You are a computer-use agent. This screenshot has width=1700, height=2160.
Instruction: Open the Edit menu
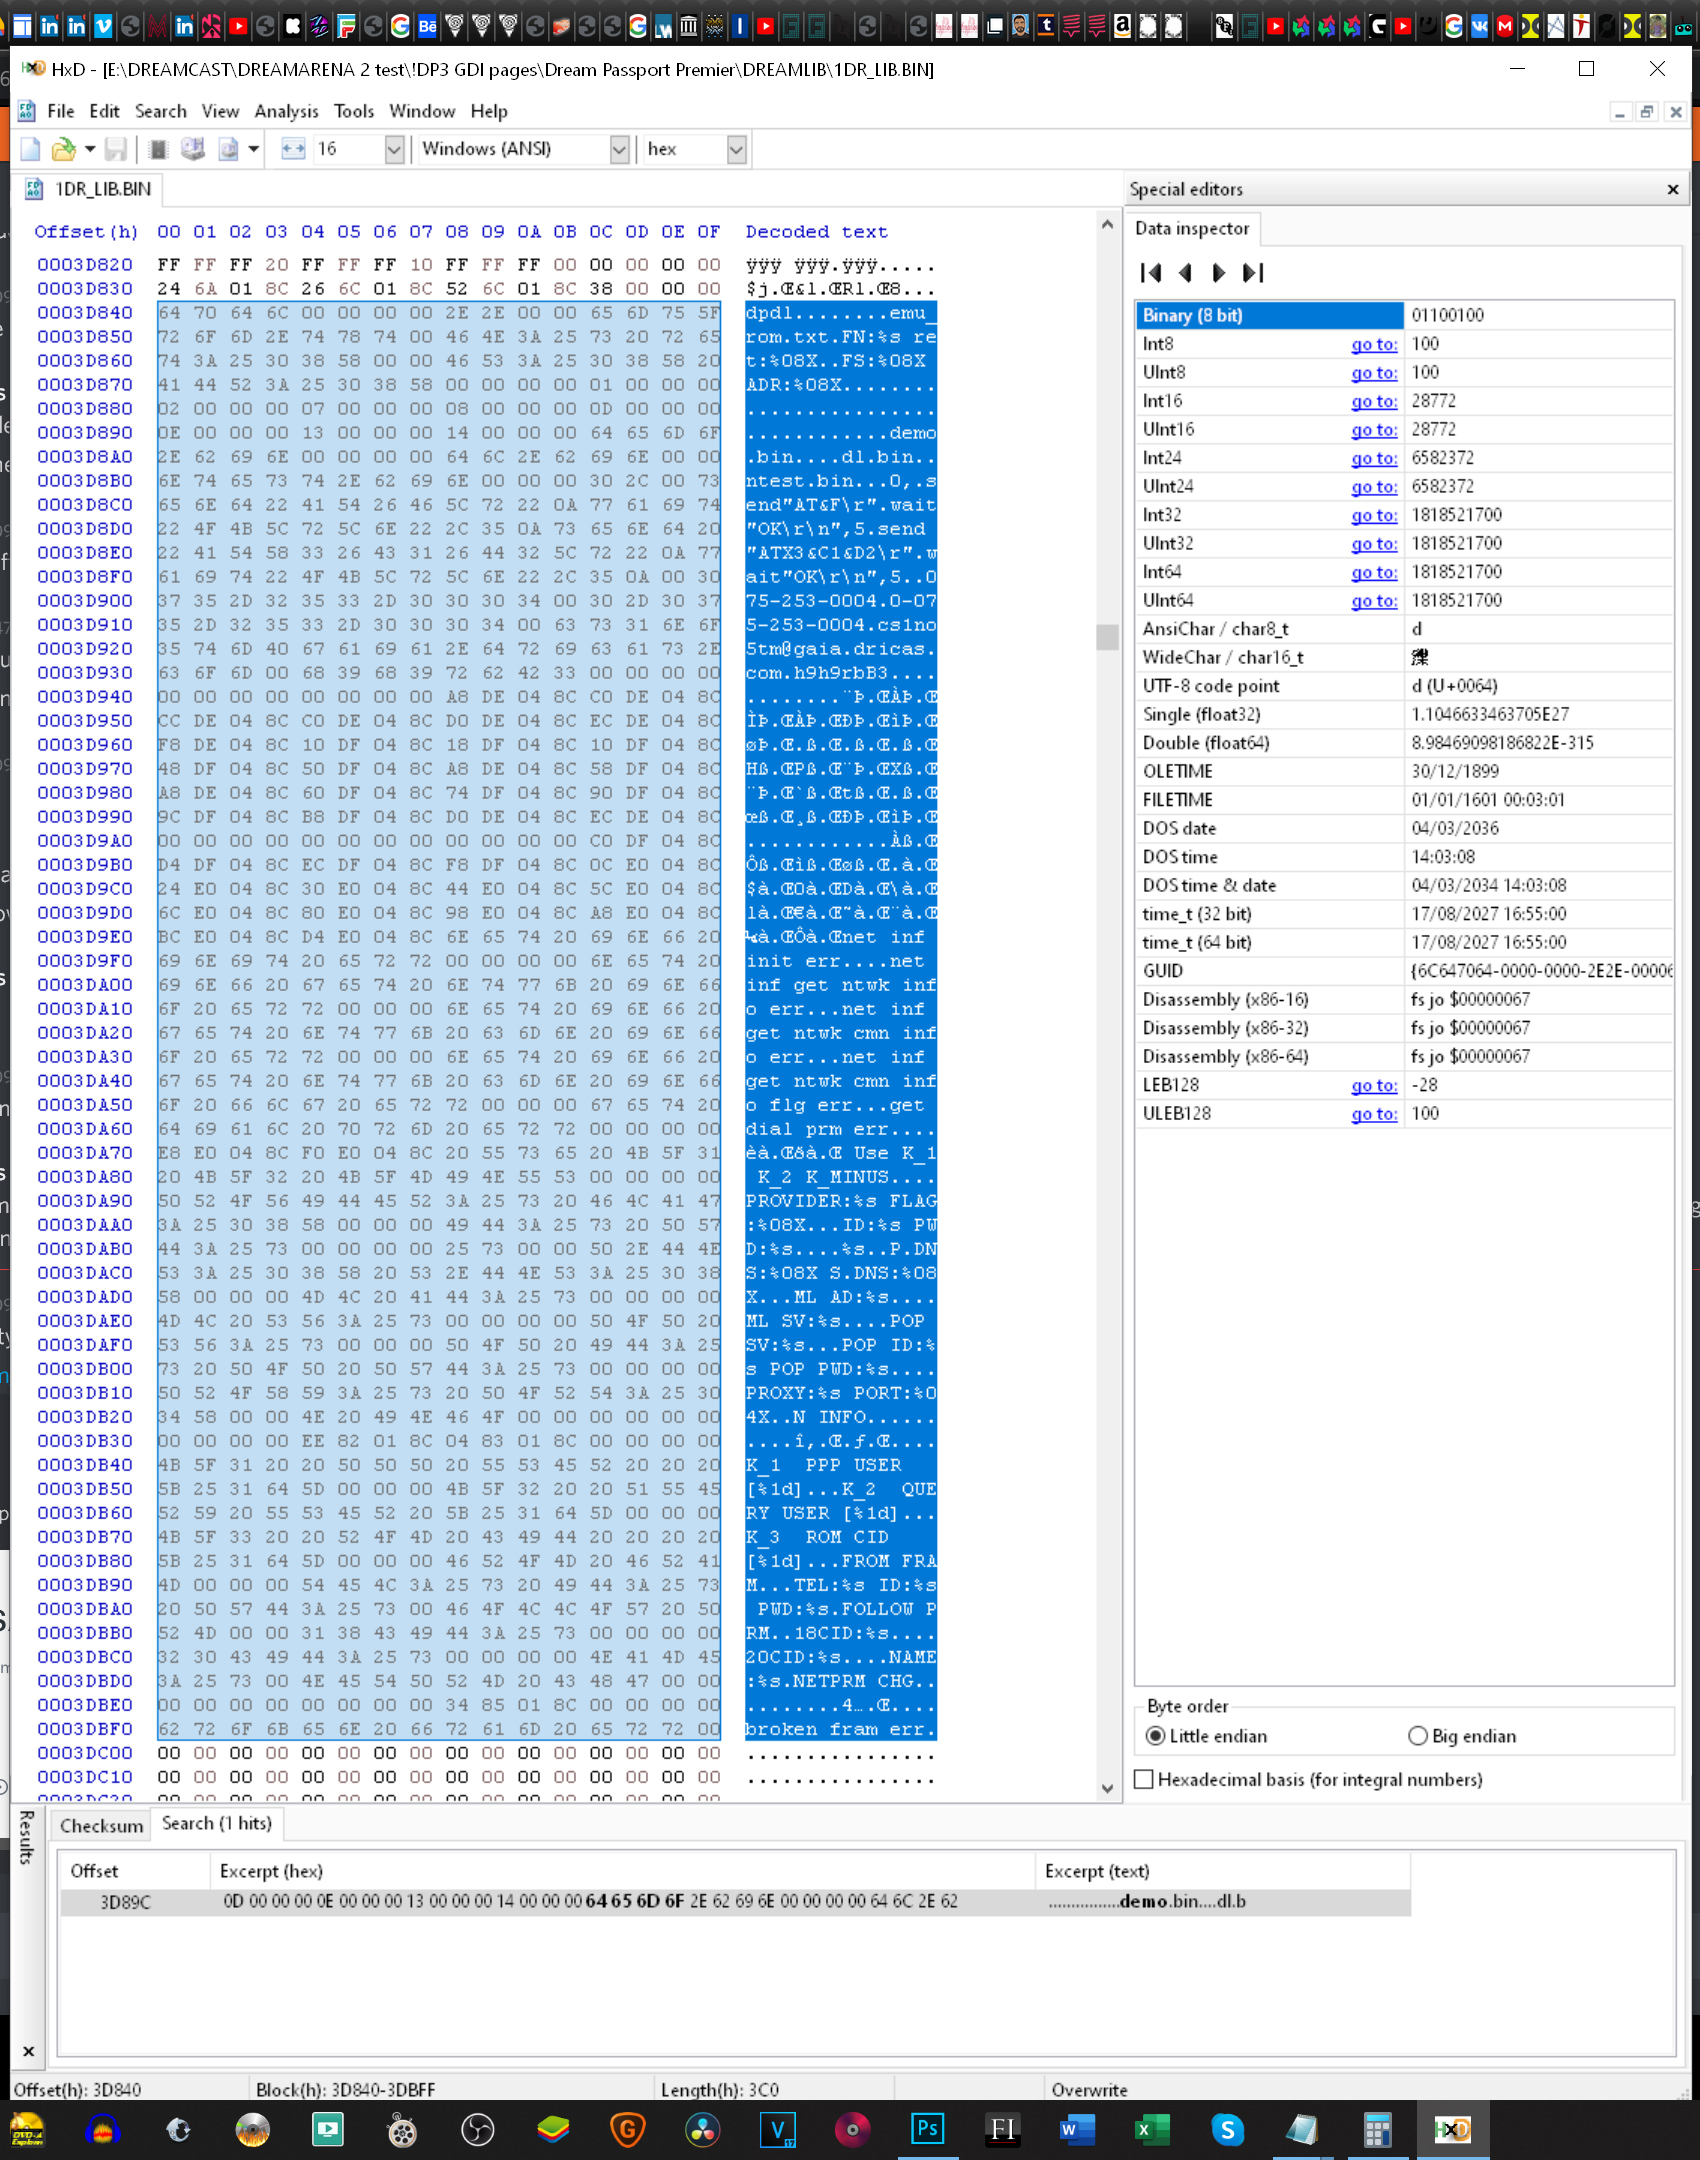104,111
